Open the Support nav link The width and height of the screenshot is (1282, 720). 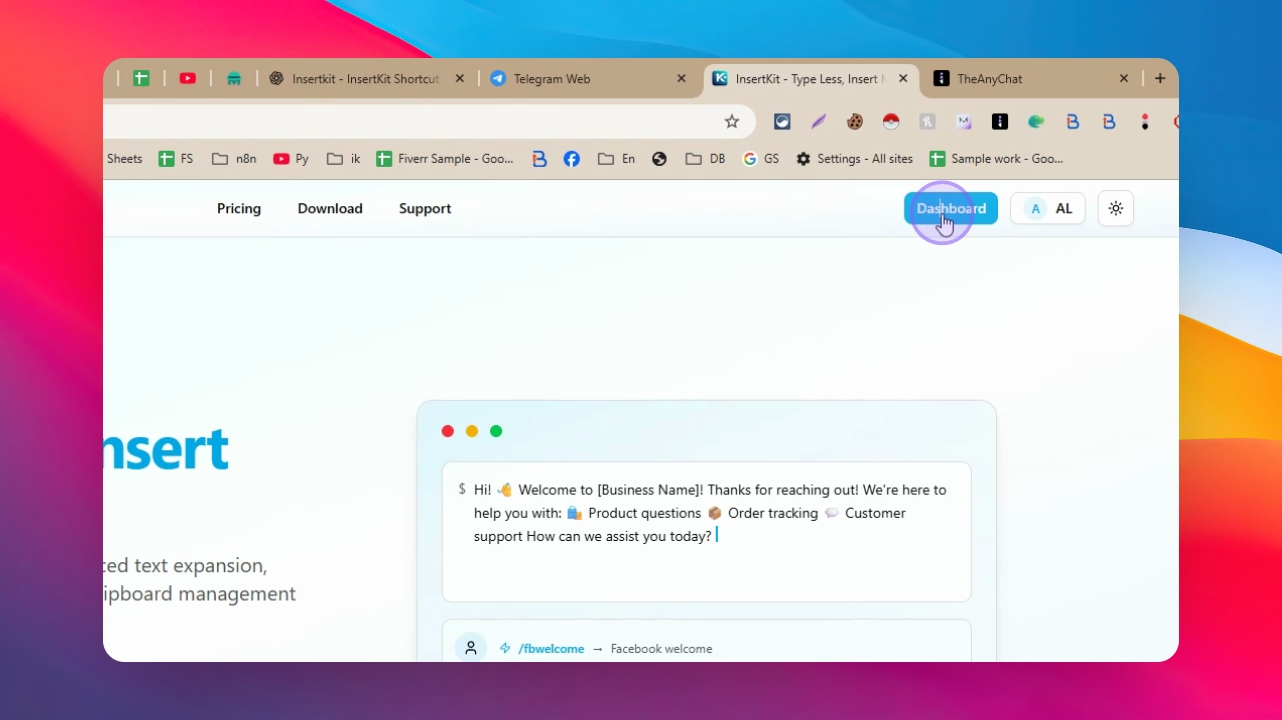425,208
